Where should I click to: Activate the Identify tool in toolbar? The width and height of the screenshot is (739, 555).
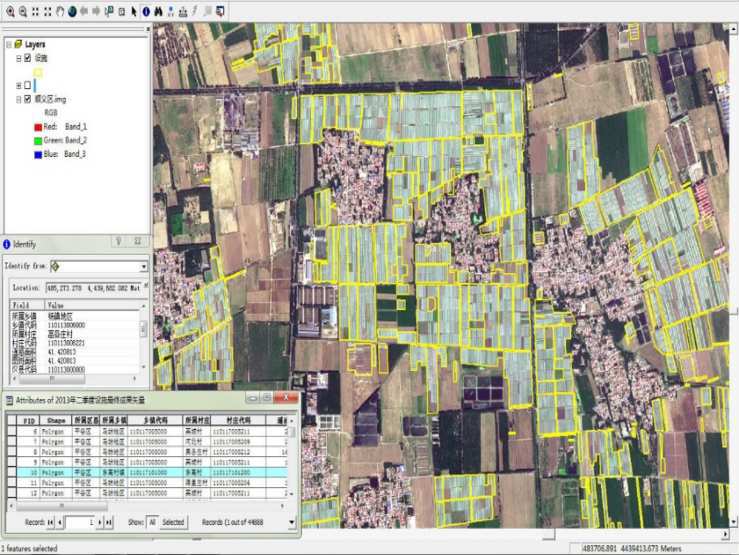(146, 11)
